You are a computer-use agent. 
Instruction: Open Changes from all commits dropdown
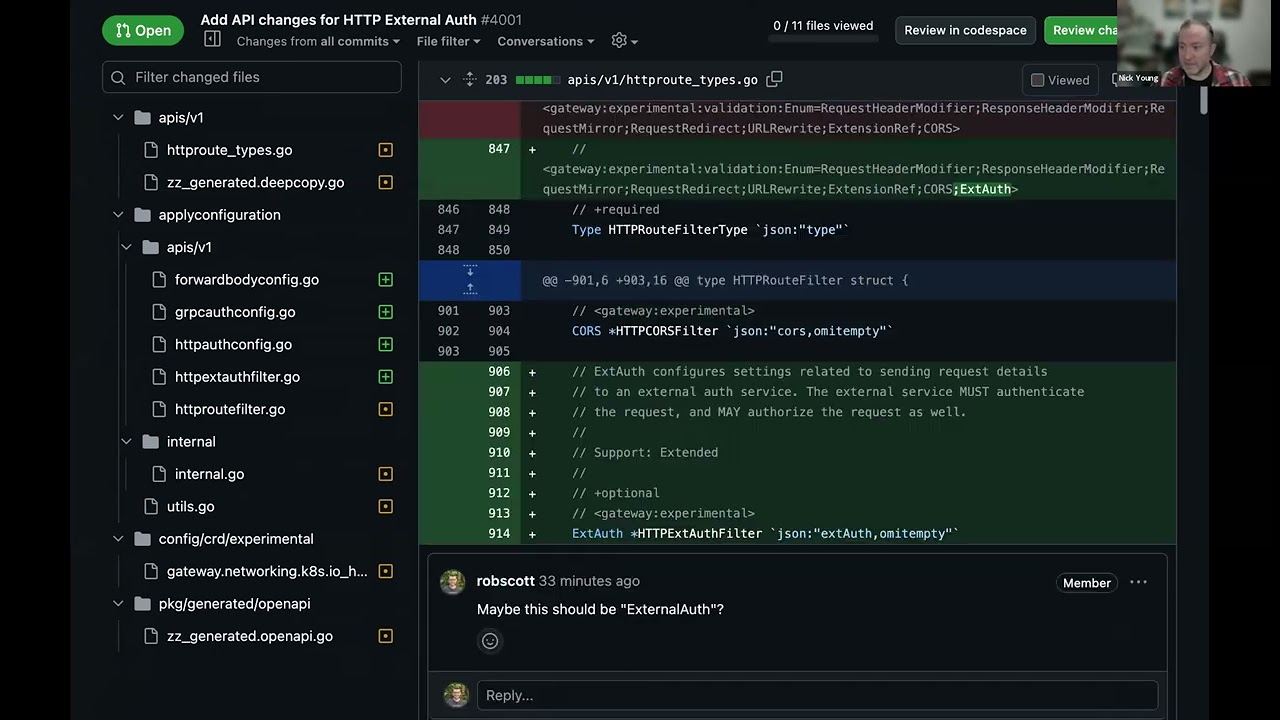click(x=318, y=41)
